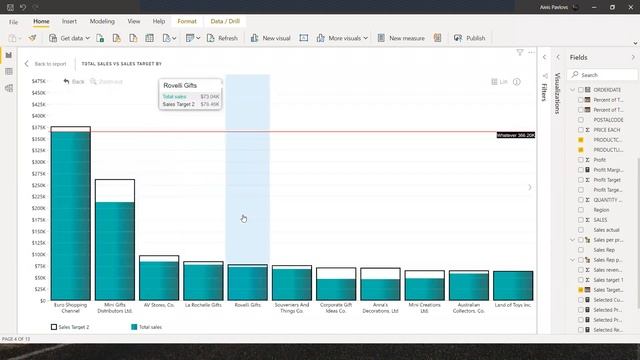Click the Zoom out magnifier icon
Image resolution: width=640 pixels, height=360 pixels.
(93, 81)
